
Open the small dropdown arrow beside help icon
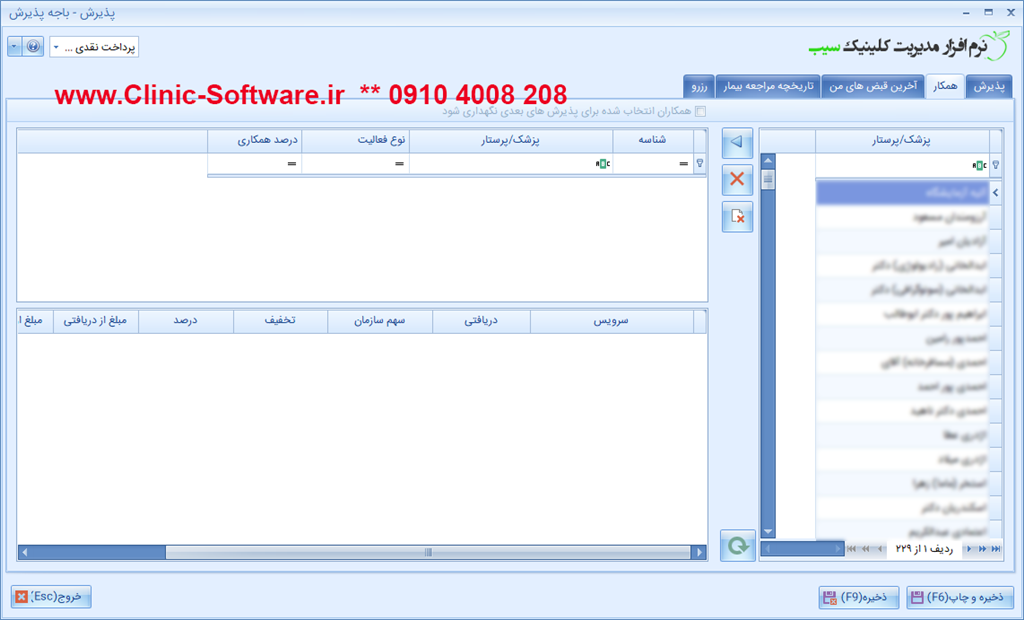14,47
